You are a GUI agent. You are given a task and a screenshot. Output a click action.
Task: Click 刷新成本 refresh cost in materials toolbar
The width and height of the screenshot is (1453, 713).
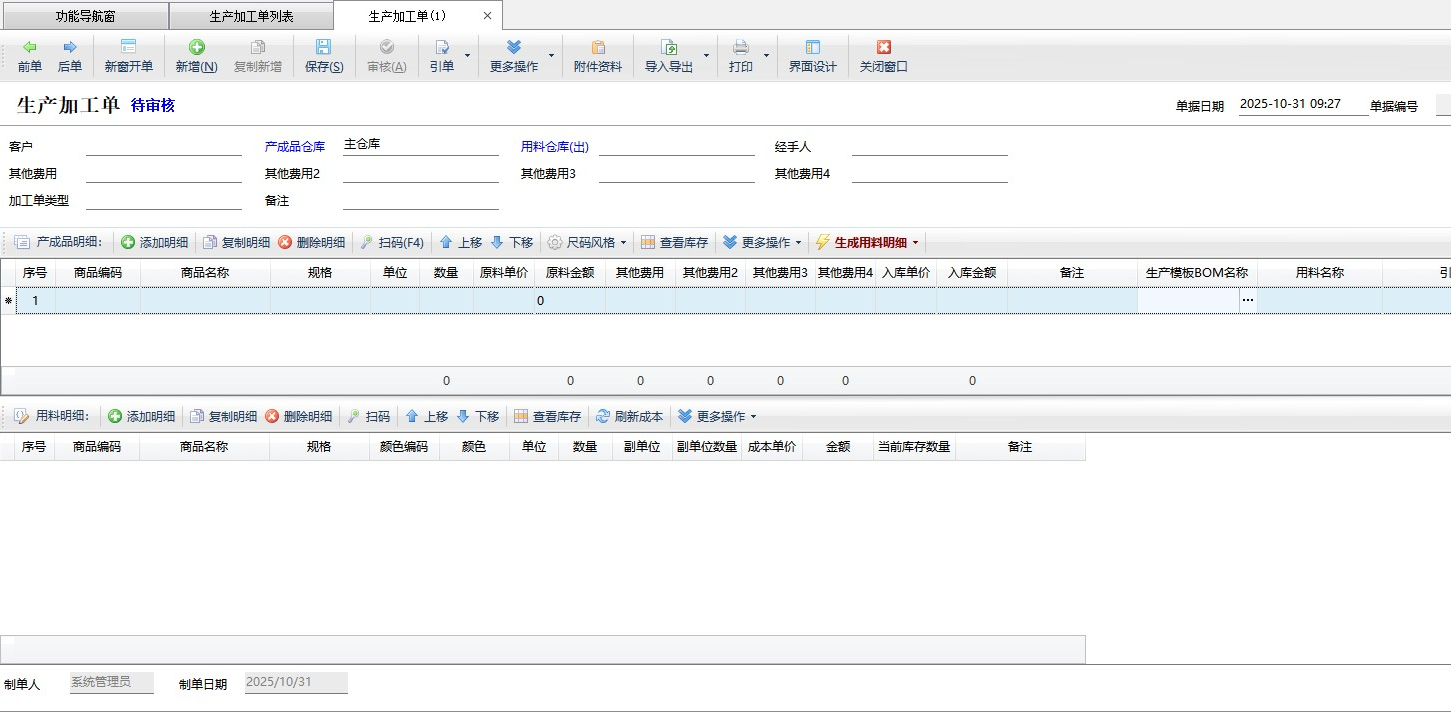click(x=629, y=417)
